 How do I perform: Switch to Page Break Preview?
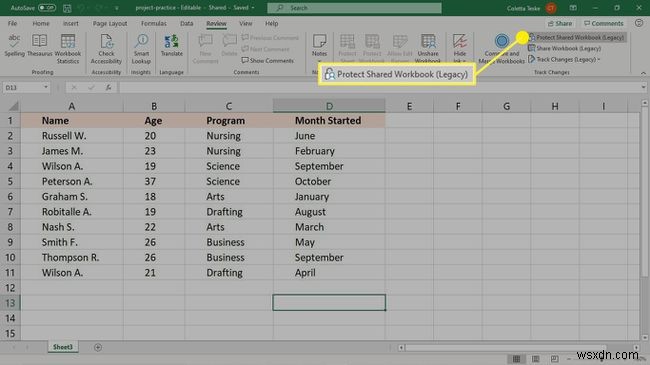pos(555,359)
